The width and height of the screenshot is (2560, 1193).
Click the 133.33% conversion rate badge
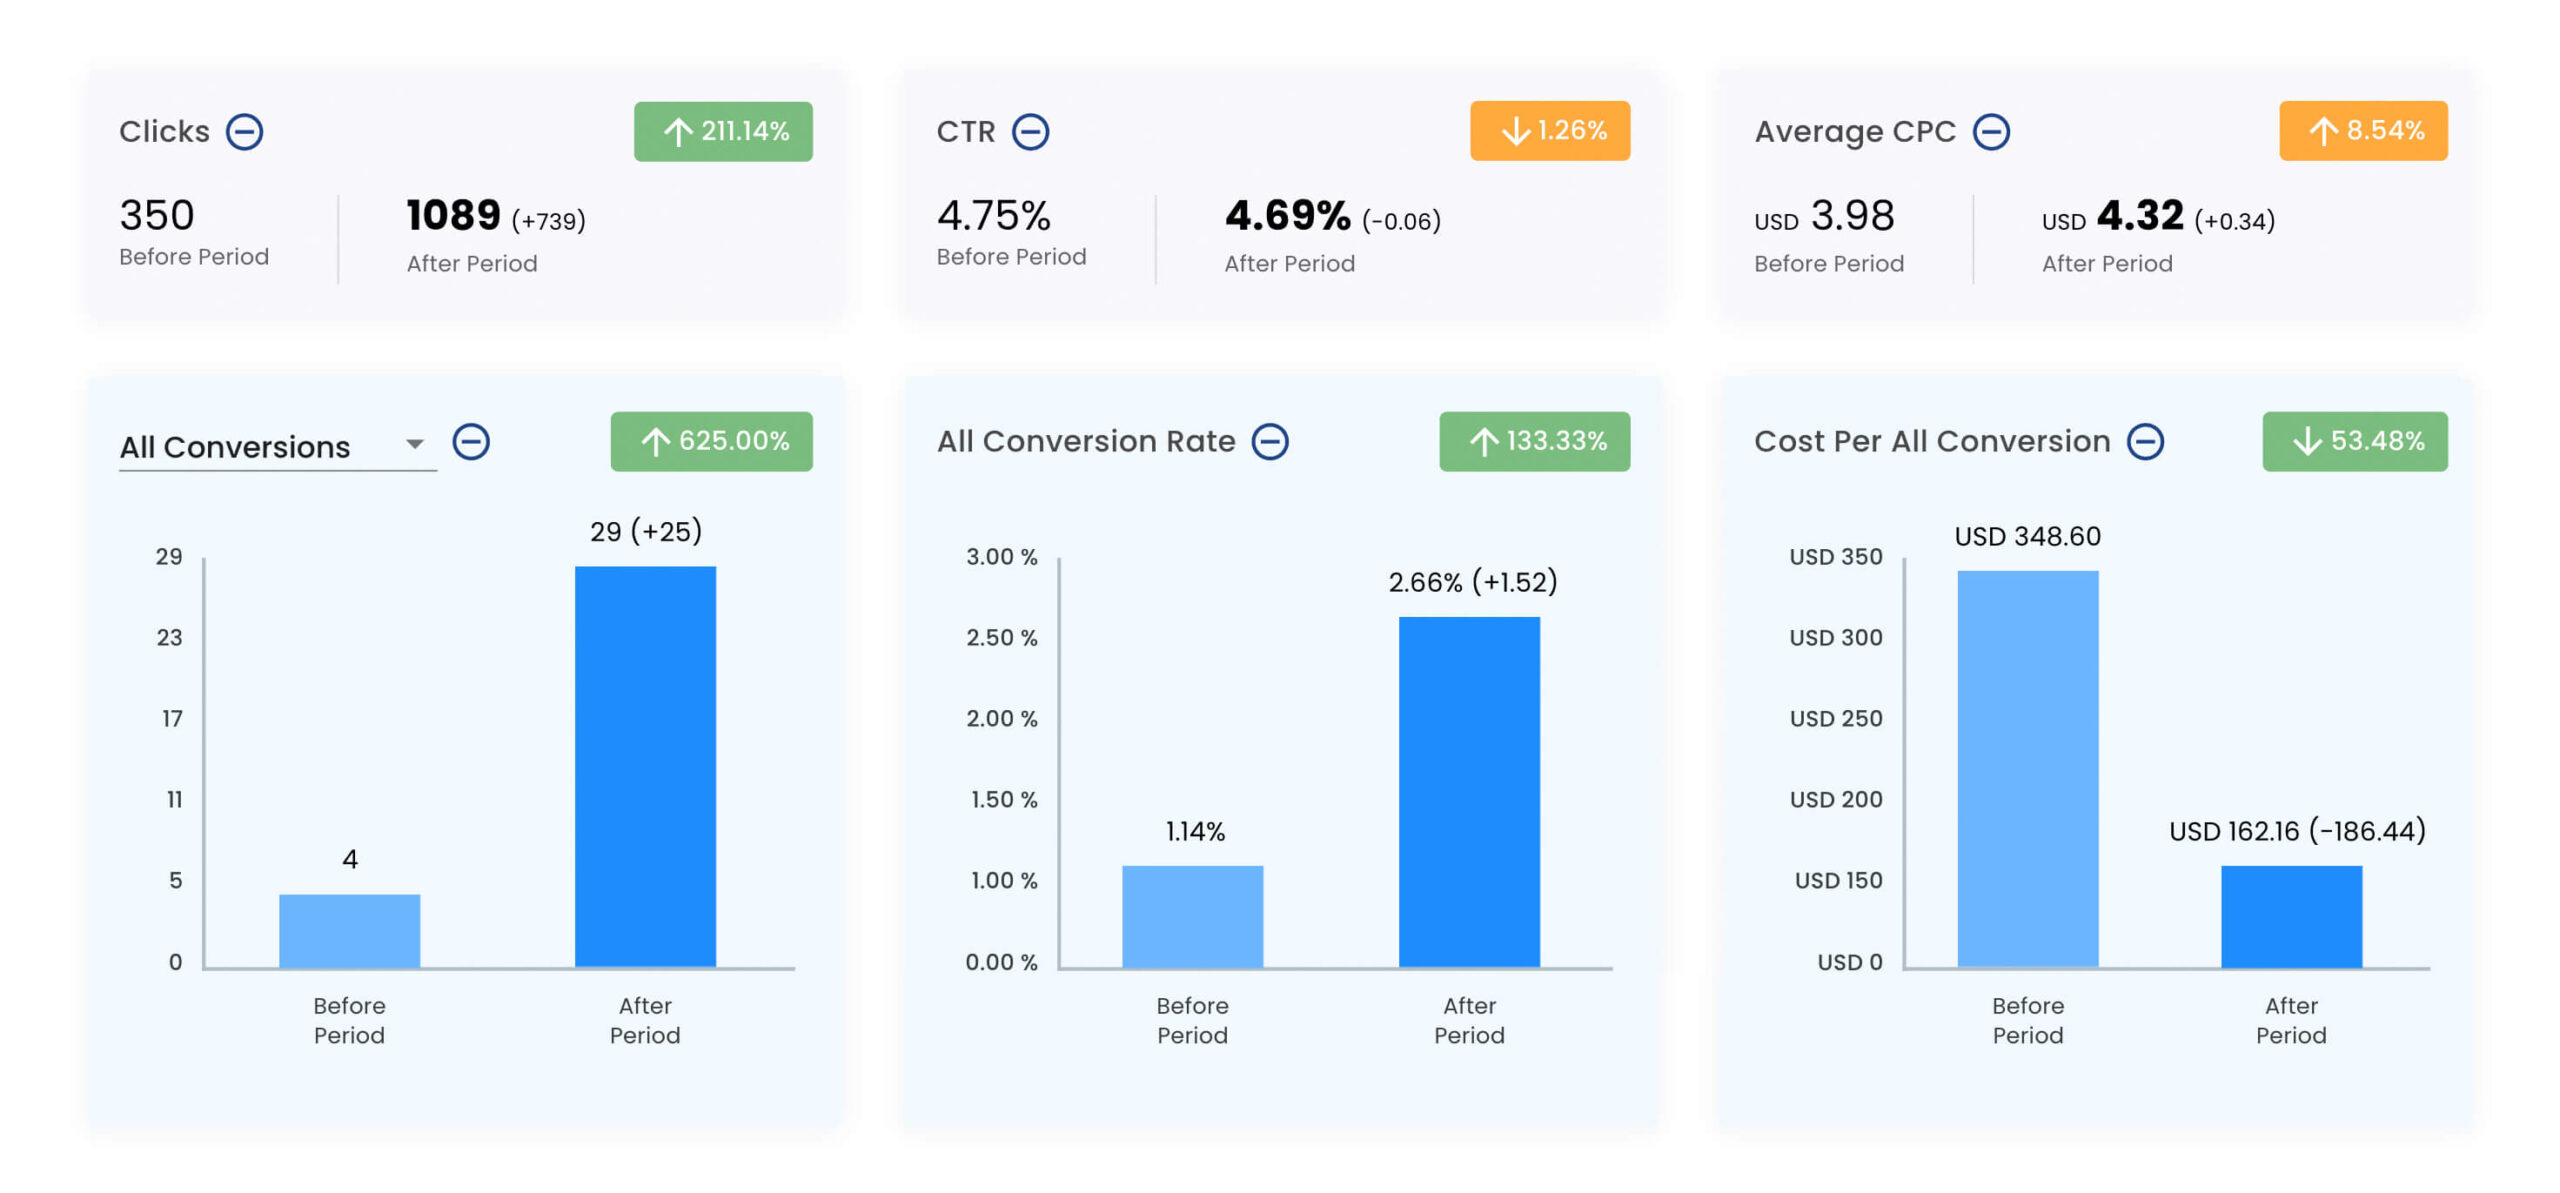tap(1534, 441)
